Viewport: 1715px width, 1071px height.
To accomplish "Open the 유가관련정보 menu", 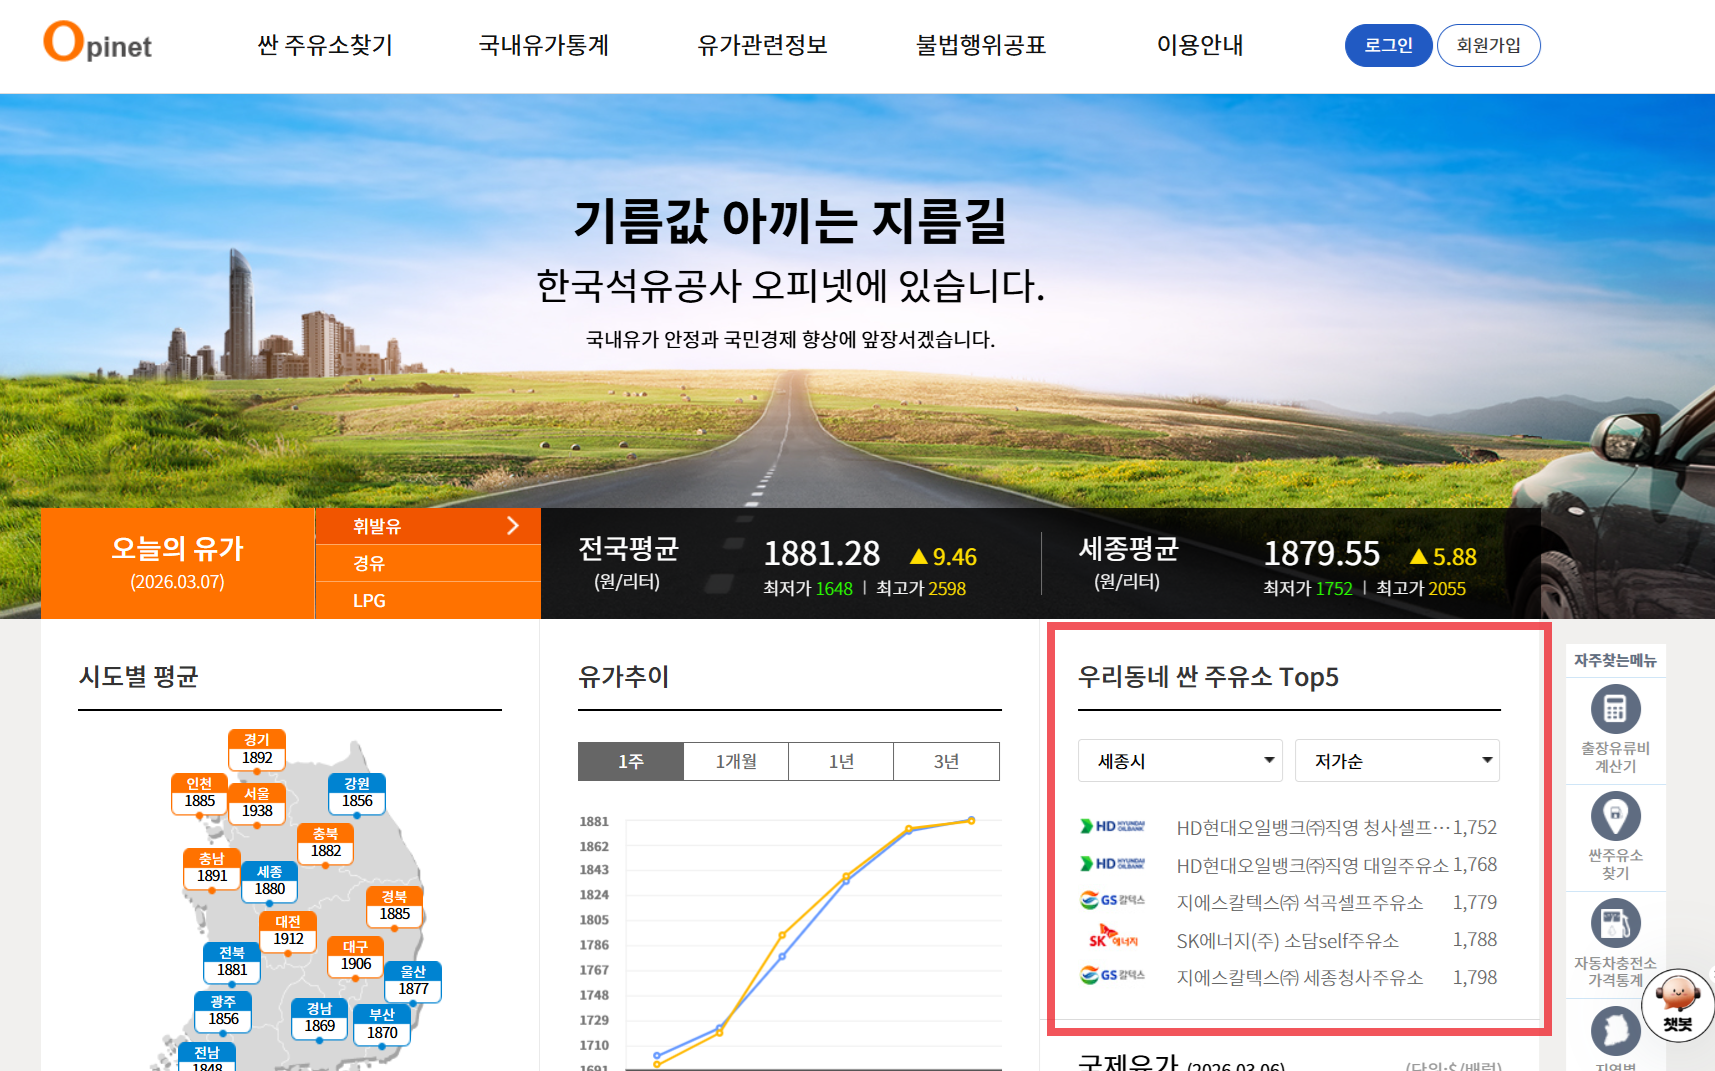I will [763, 45].
